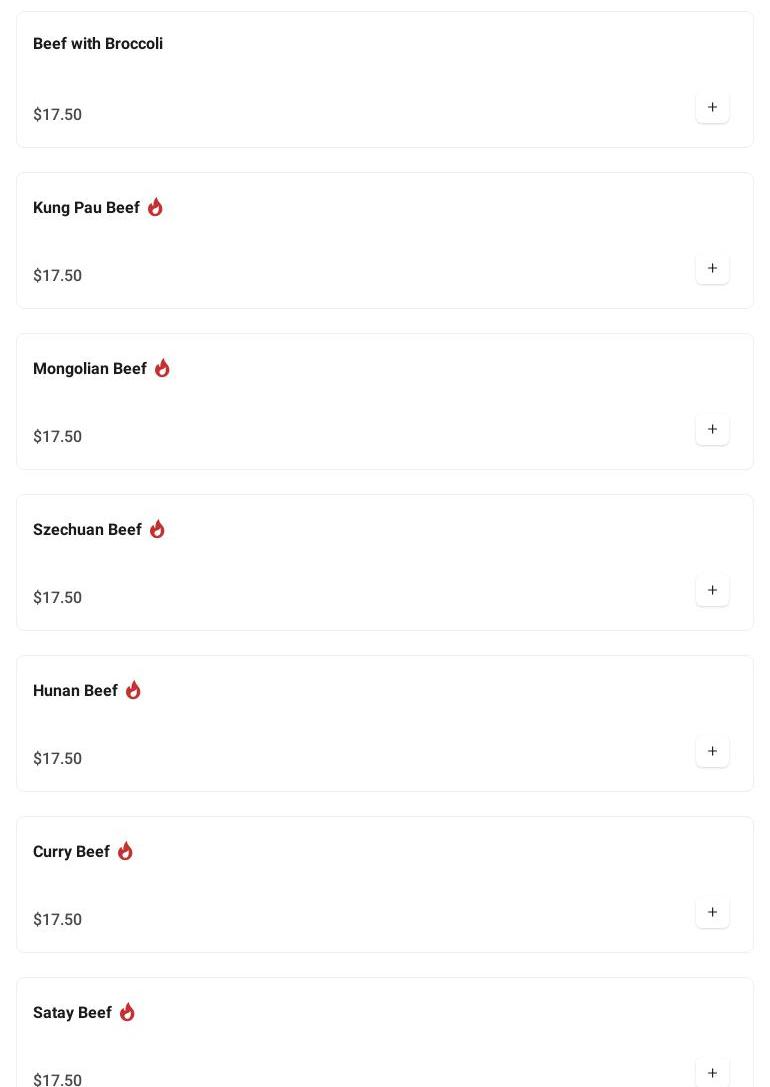This screenshot has width=770, height=1087.
Task: Click the Curry Beef menu card
Action: [384, 884]
